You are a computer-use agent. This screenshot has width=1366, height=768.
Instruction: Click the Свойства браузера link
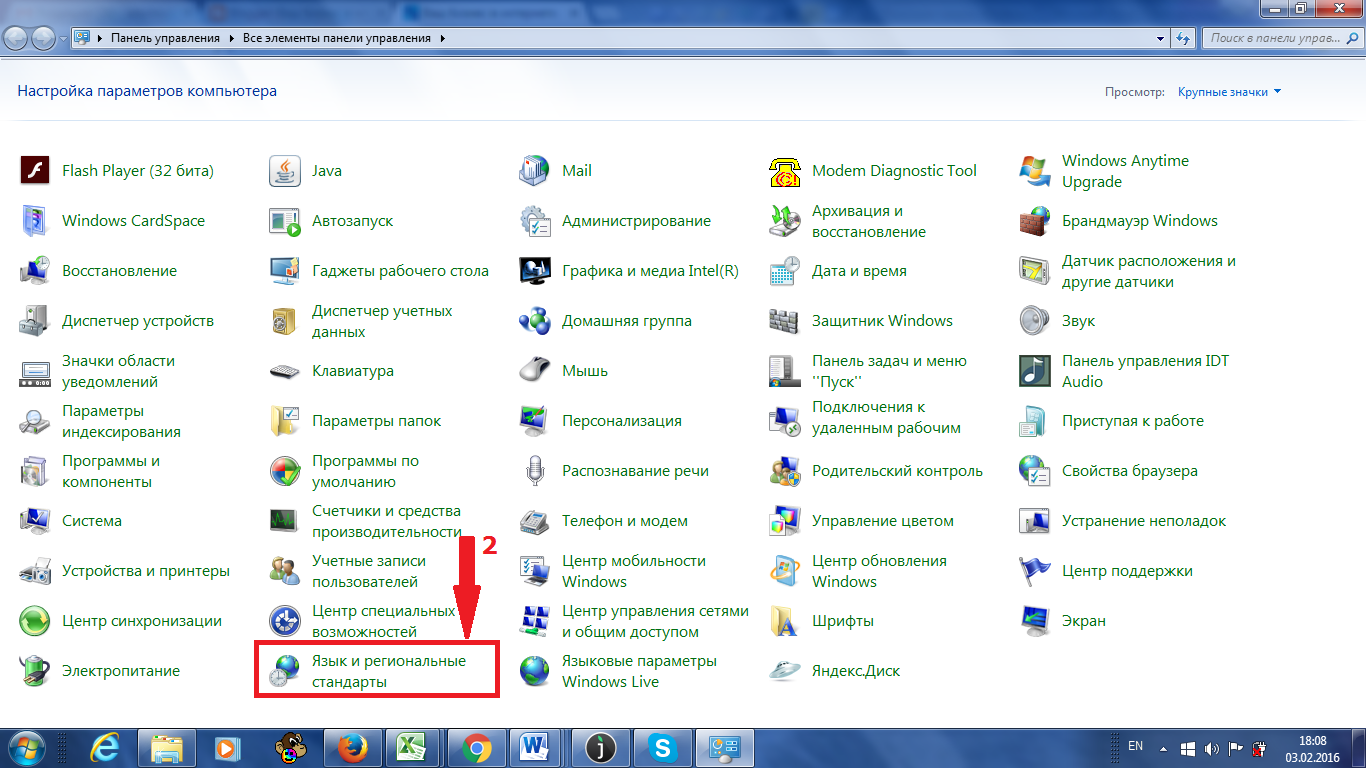[1129, 471]
